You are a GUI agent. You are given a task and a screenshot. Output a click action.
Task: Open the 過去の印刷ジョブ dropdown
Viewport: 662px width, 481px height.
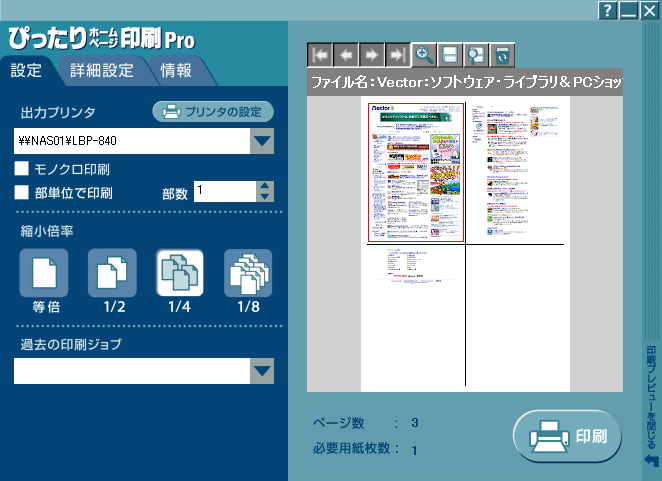click(262, 371)
